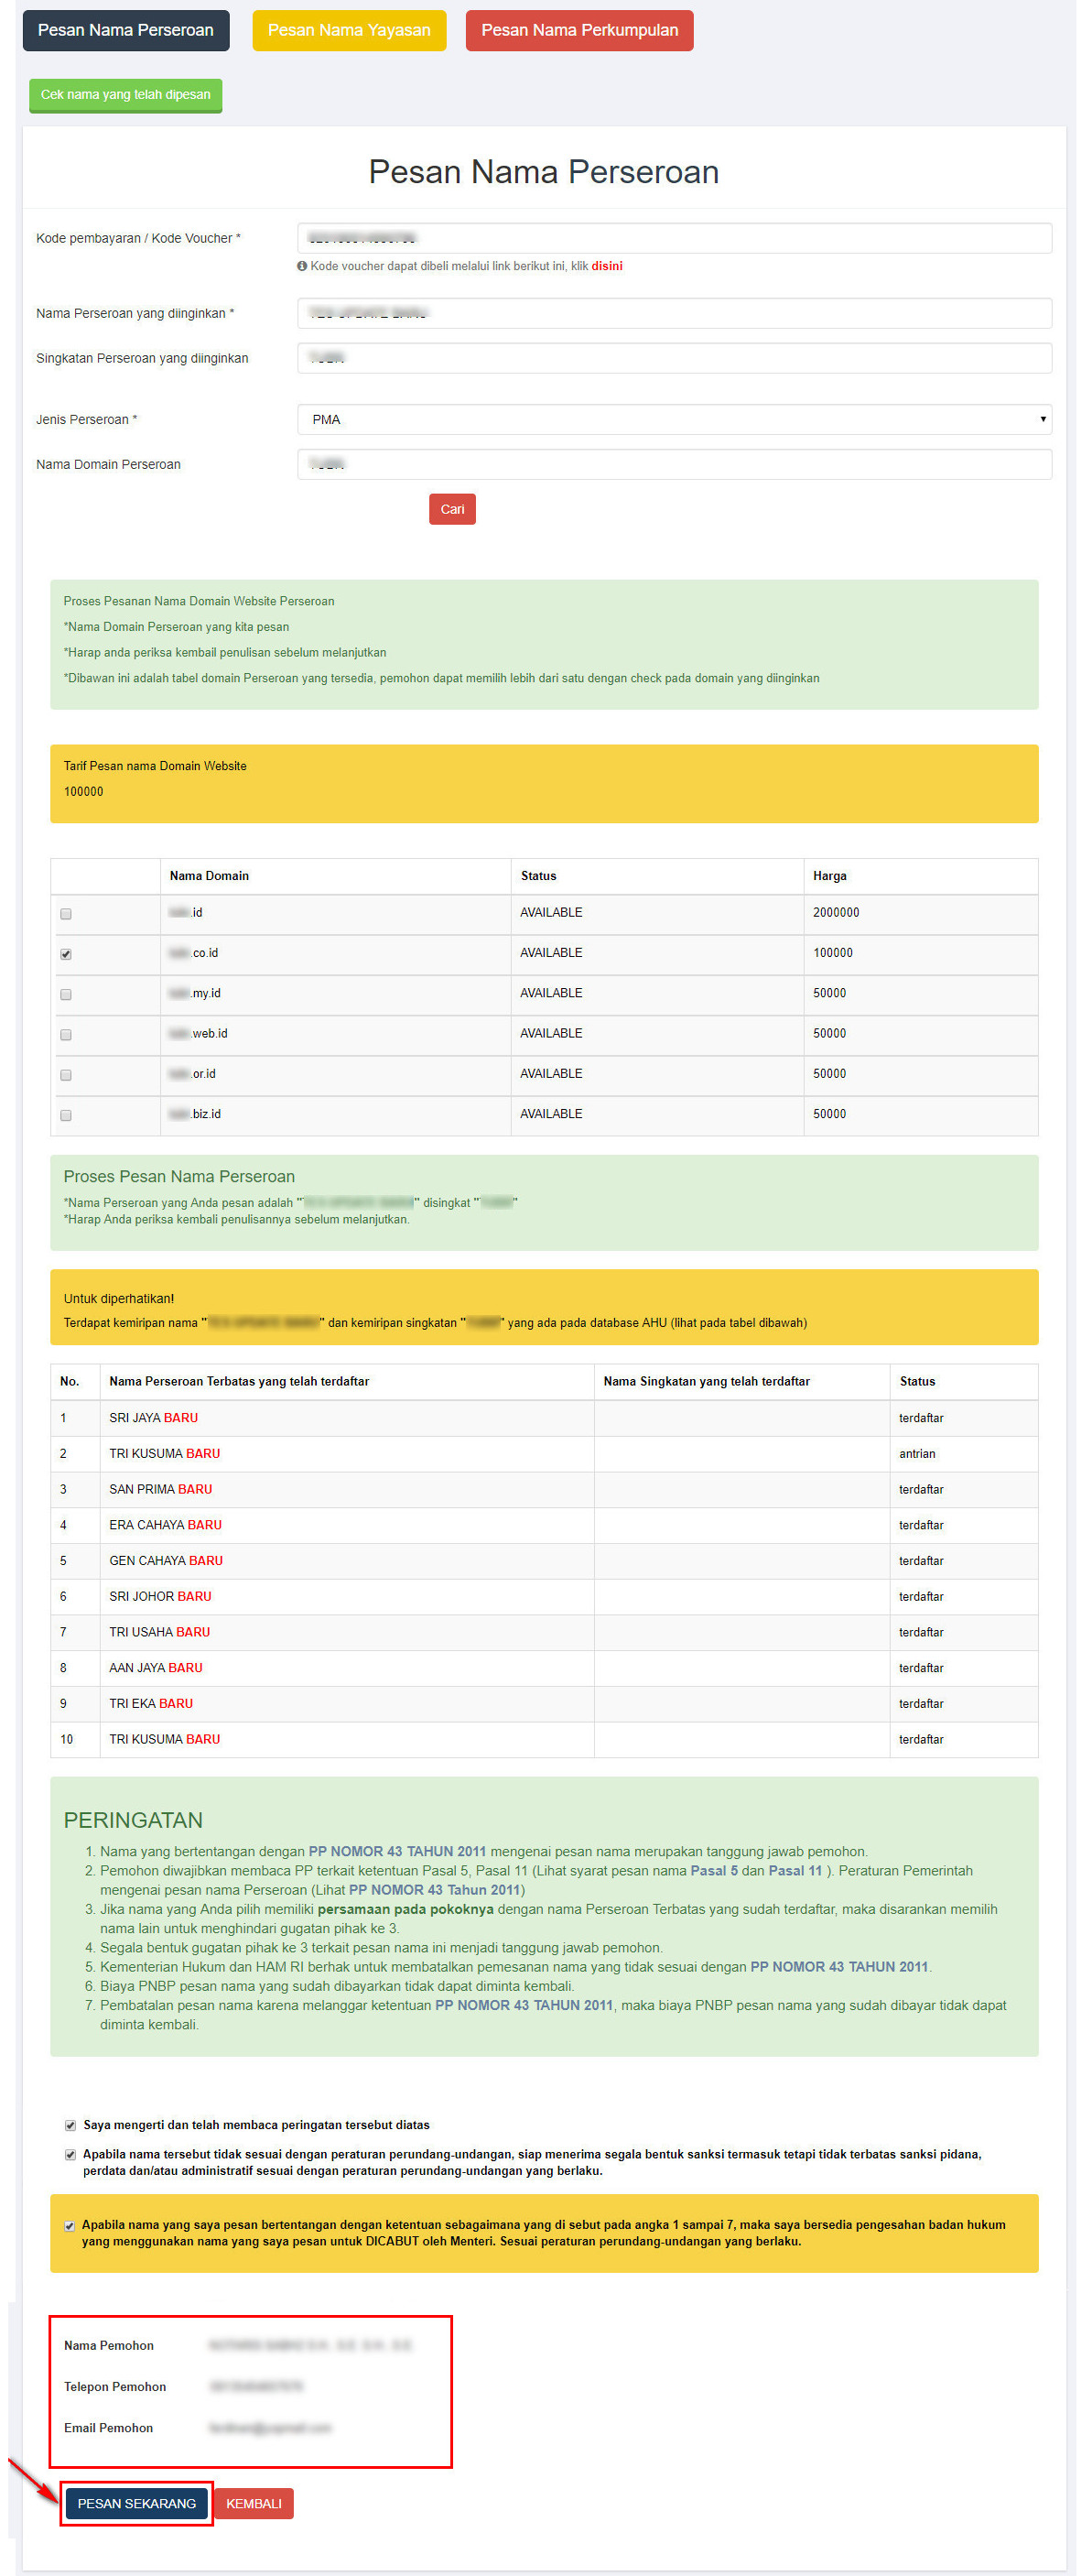Enable the .biz.id domain checkbox

66,1115
